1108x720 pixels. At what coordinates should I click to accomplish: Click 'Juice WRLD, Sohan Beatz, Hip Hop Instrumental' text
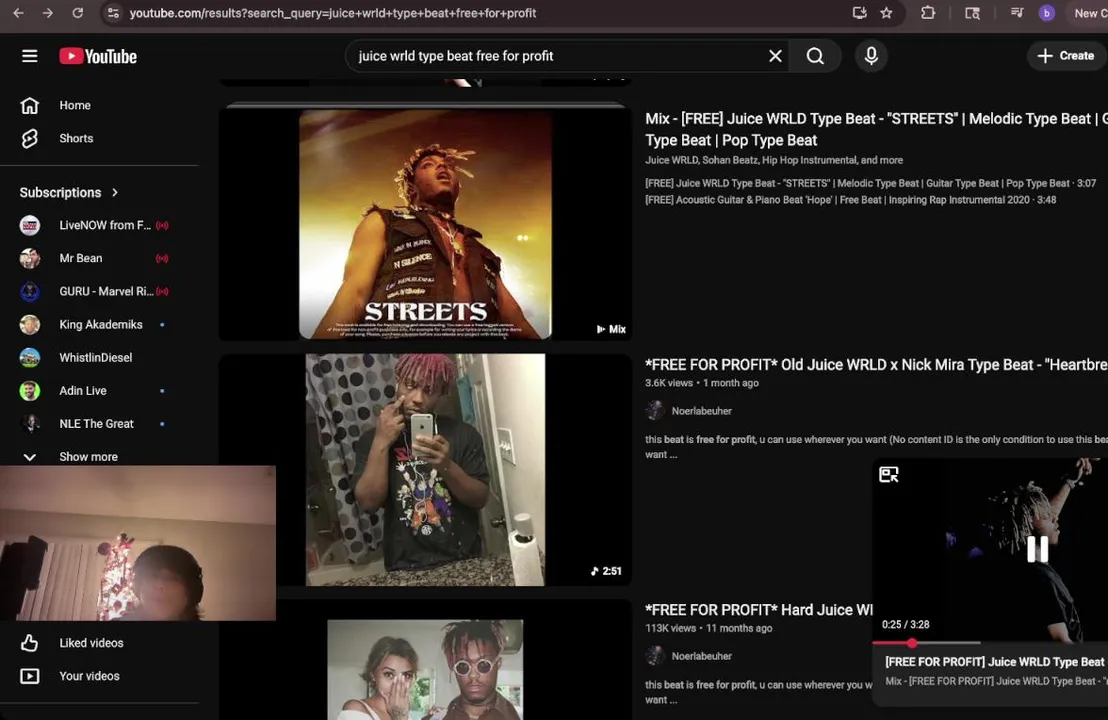[x=774, y=160]
